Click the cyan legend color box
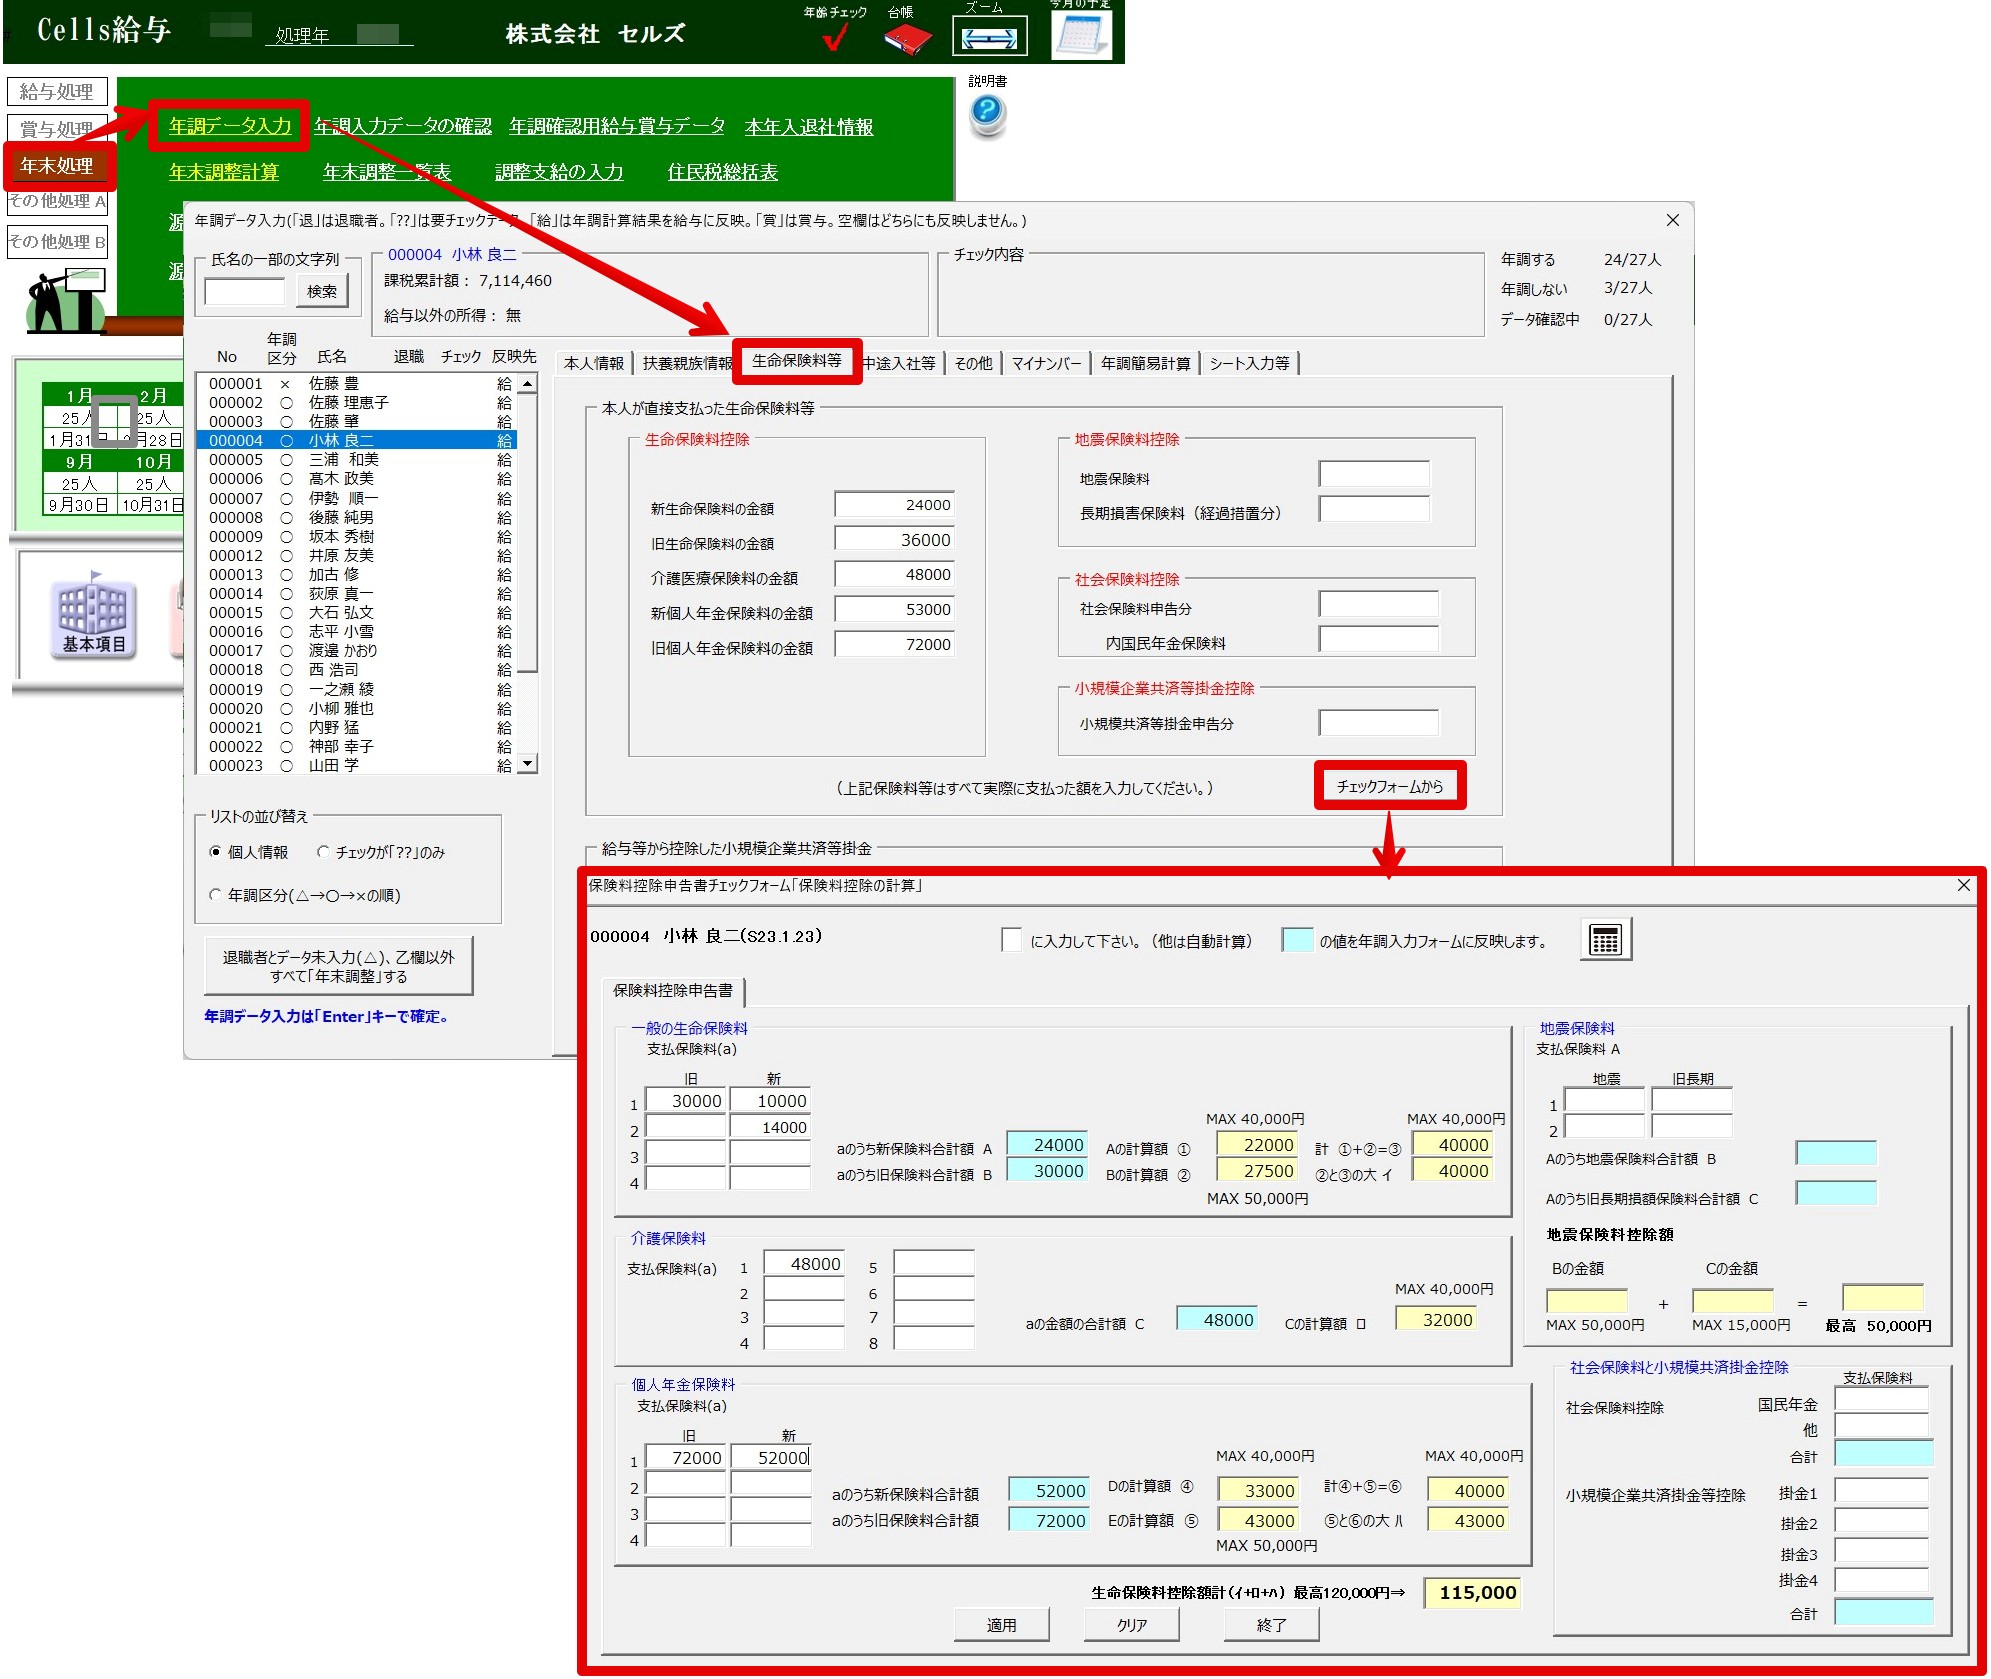The height and width of the screenshot is (1679, 1991). (1297, 940)
